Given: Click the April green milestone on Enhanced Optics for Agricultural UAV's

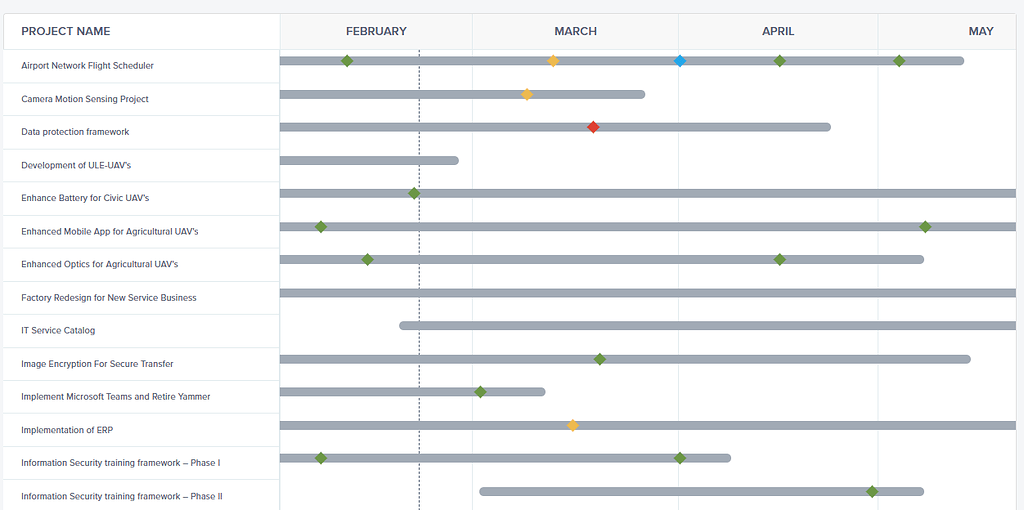Looking at the screenshot, I should pyautogui.click(x=780, y=259).
